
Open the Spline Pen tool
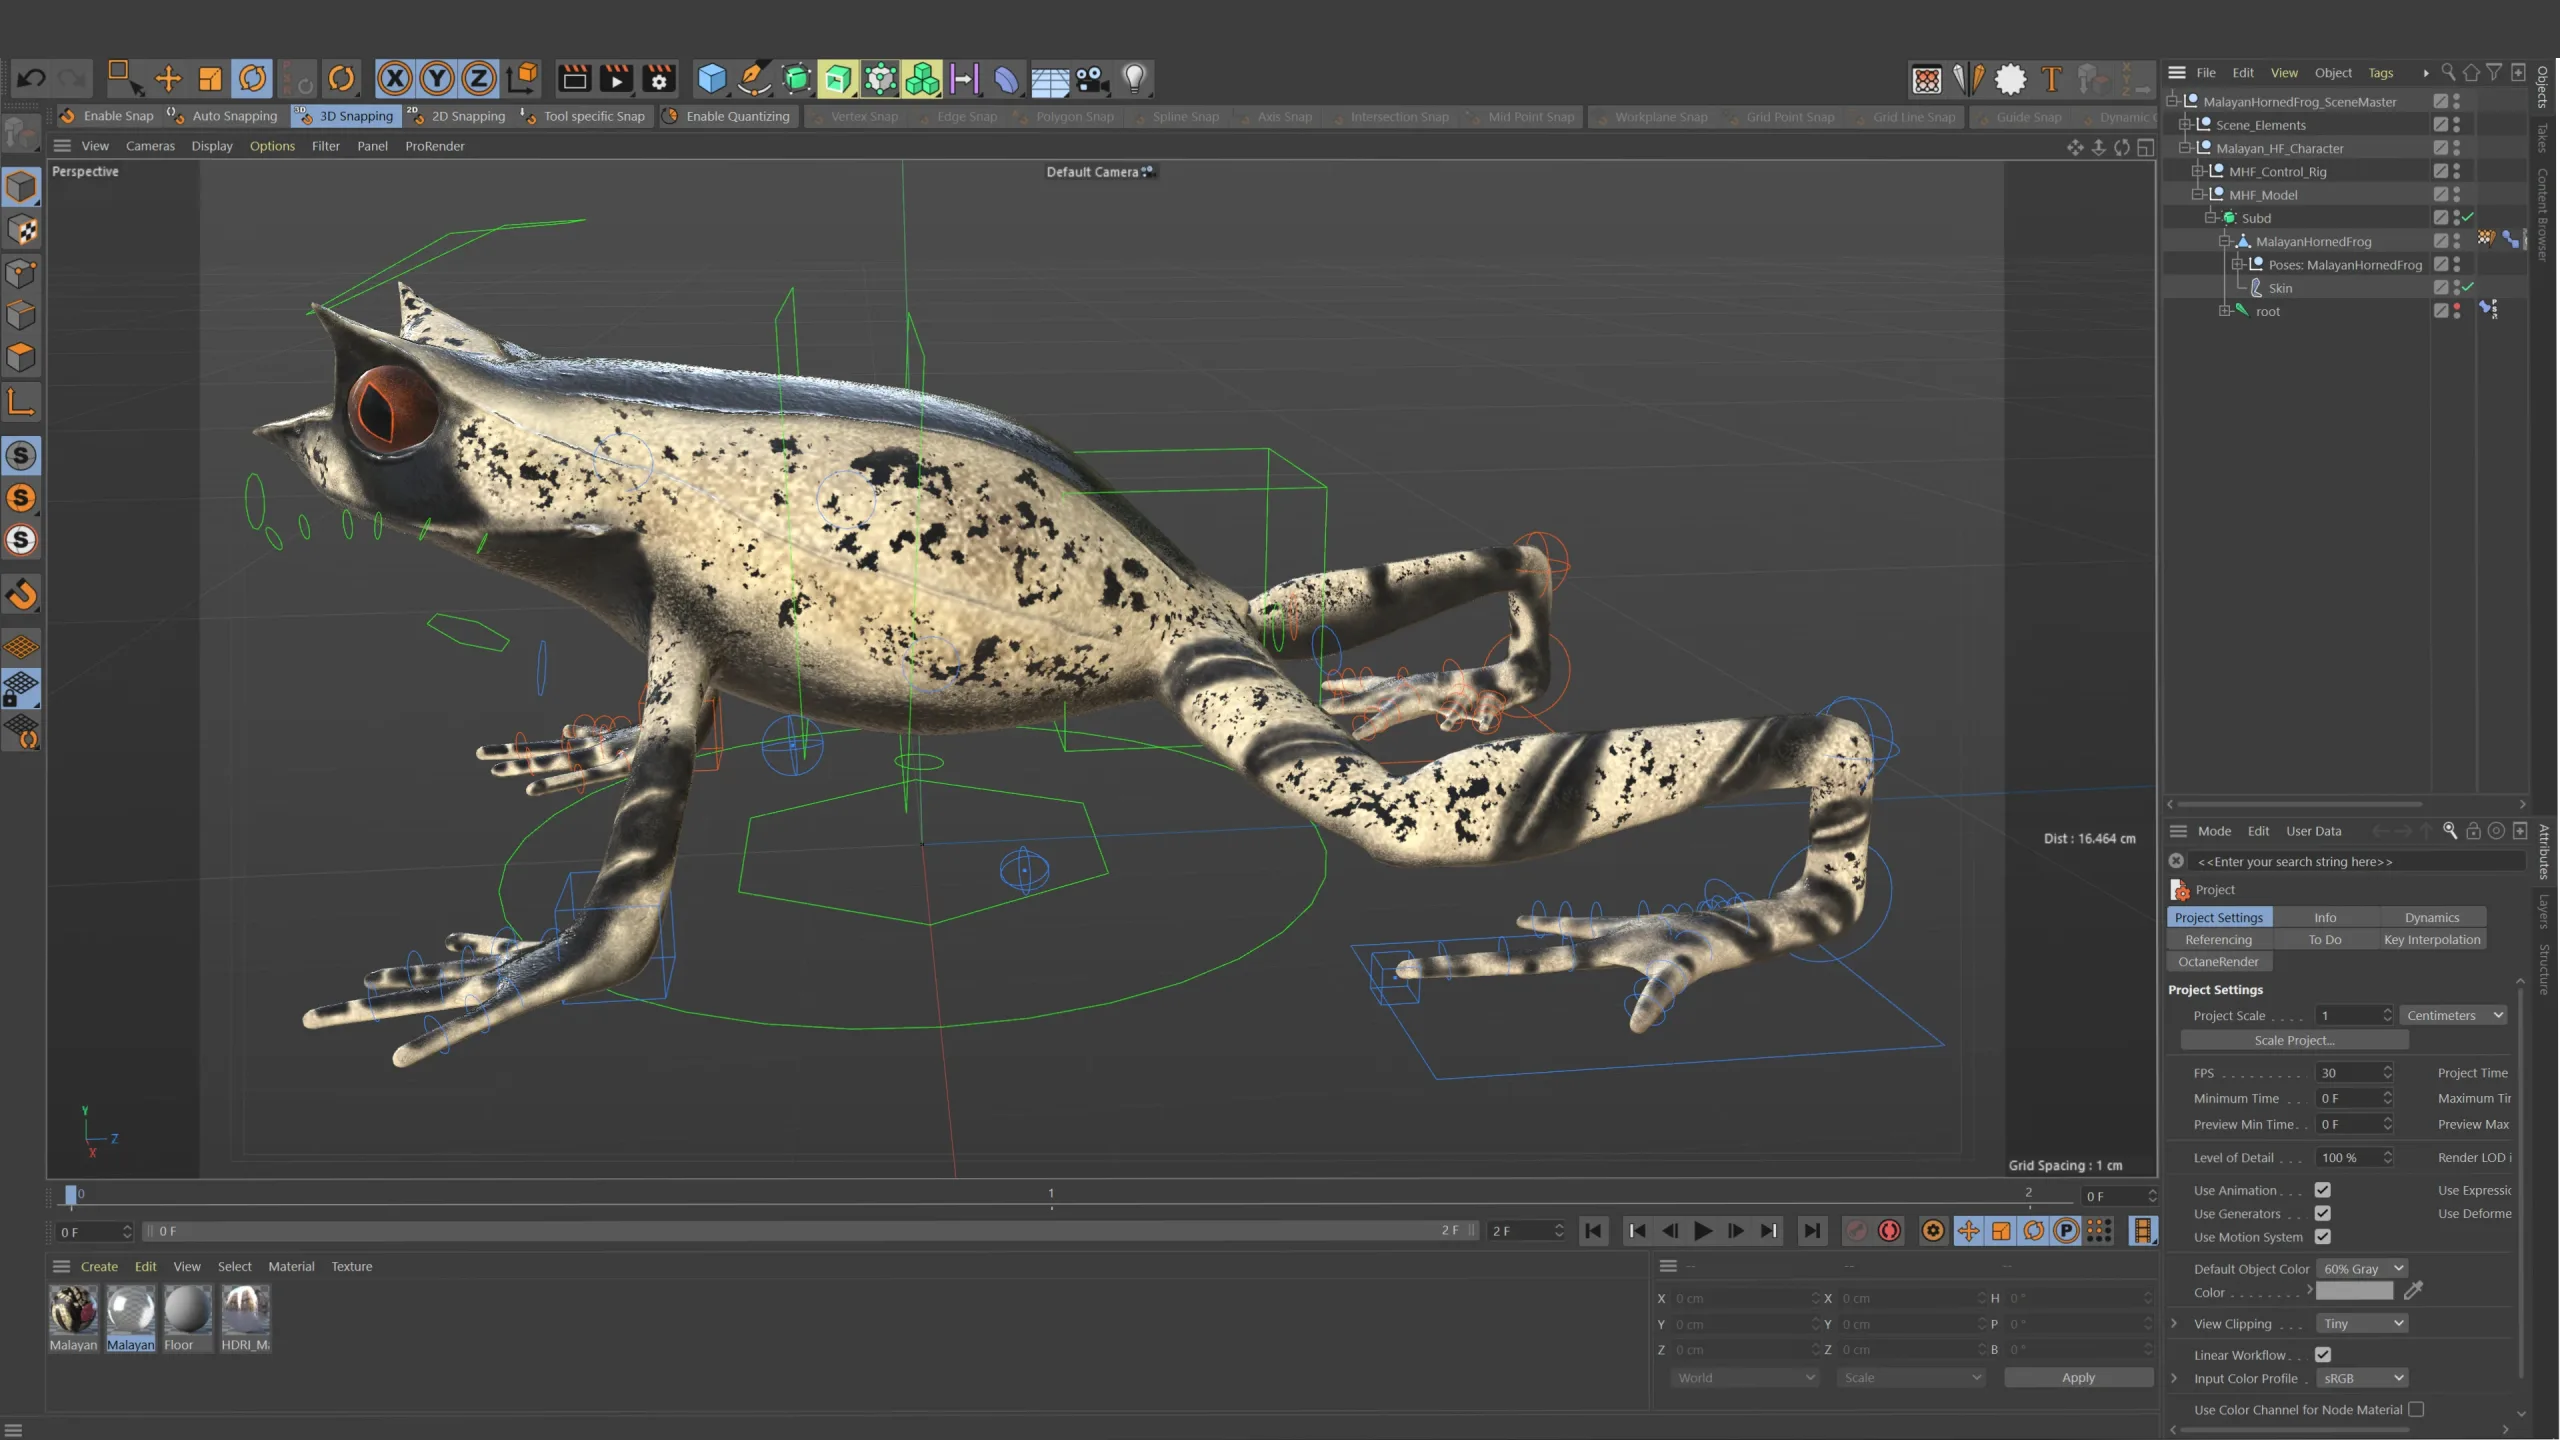pyautogui.click(x=754, y=78)
